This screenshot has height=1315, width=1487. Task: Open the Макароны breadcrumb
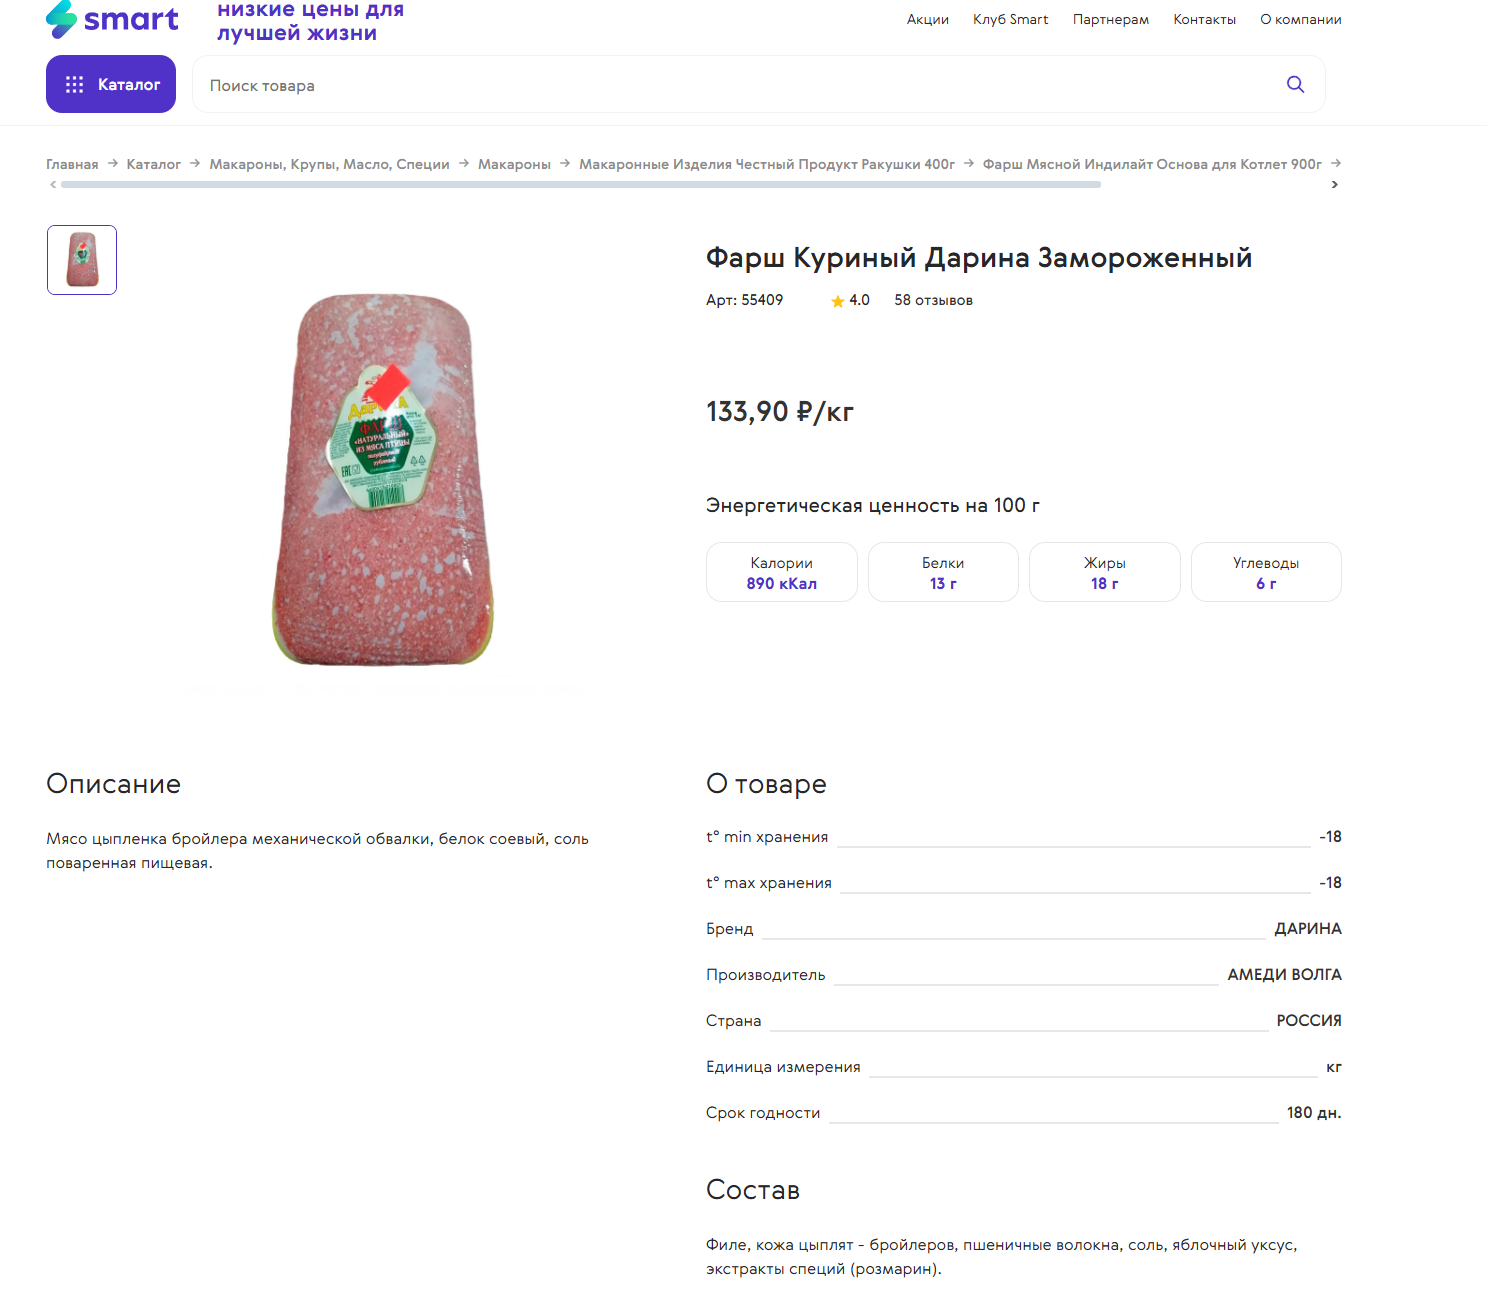[514, 164]
